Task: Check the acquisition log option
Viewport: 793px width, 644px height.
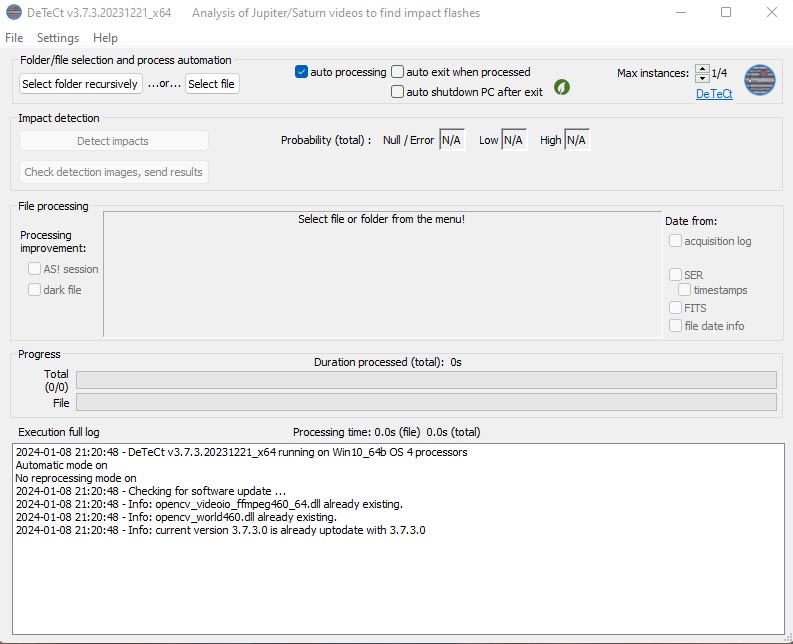Action: 675,241
